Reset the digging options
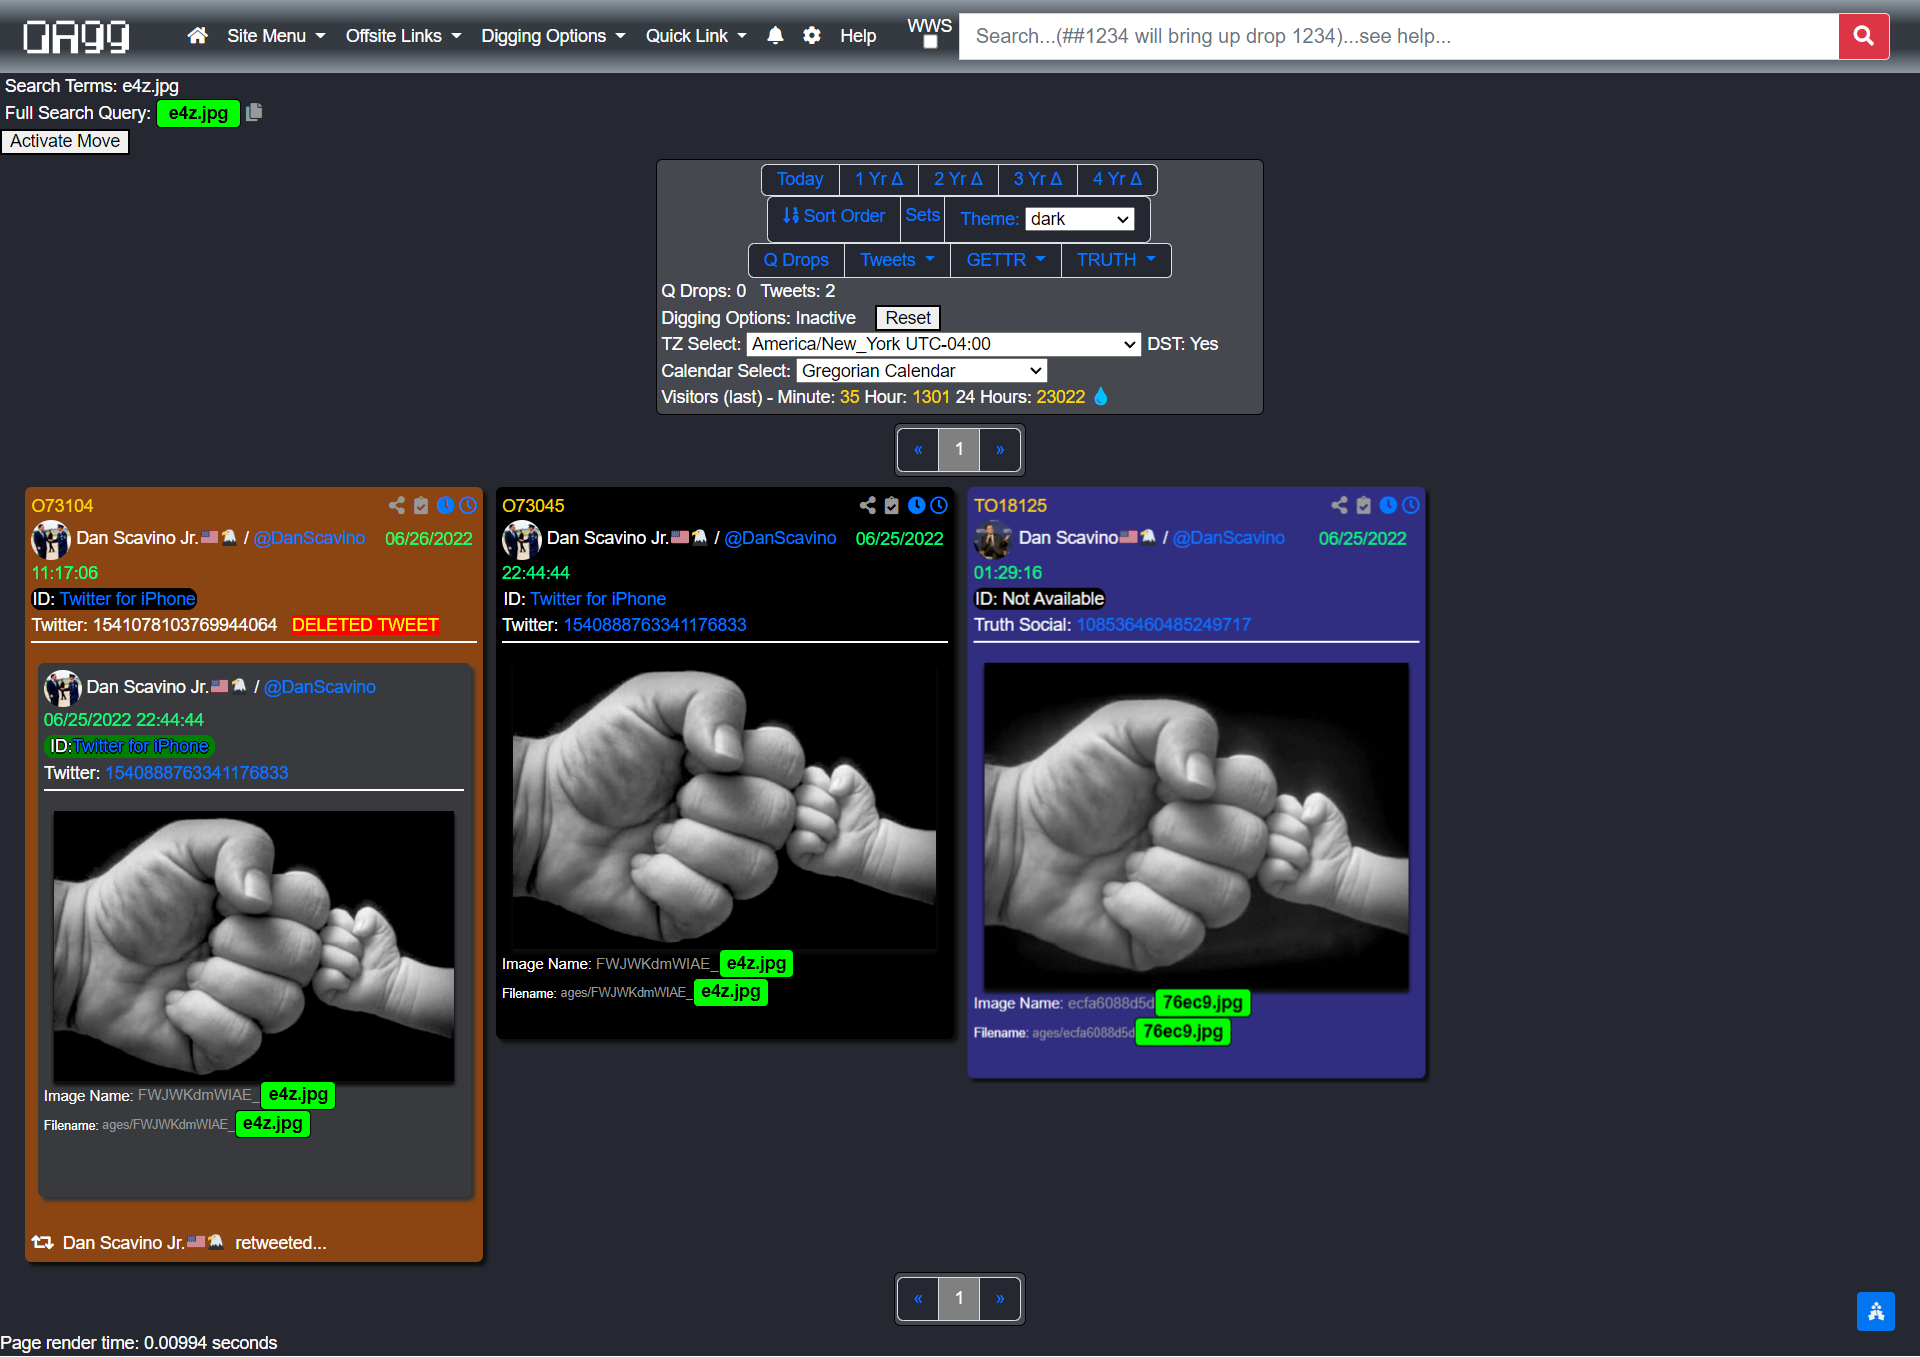This screenshot has width=1920, height=1357. 907,318
